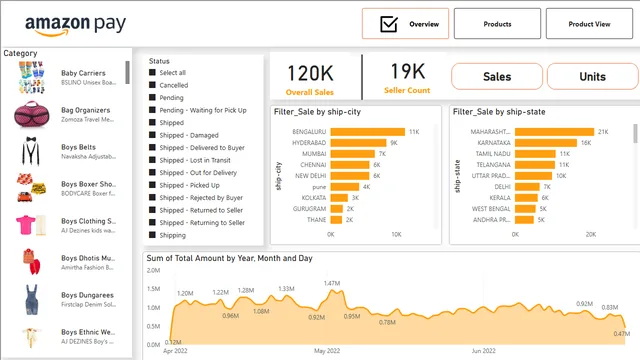
Task: Select the Boys Ethnic Wear image
Action: (31, 337)
